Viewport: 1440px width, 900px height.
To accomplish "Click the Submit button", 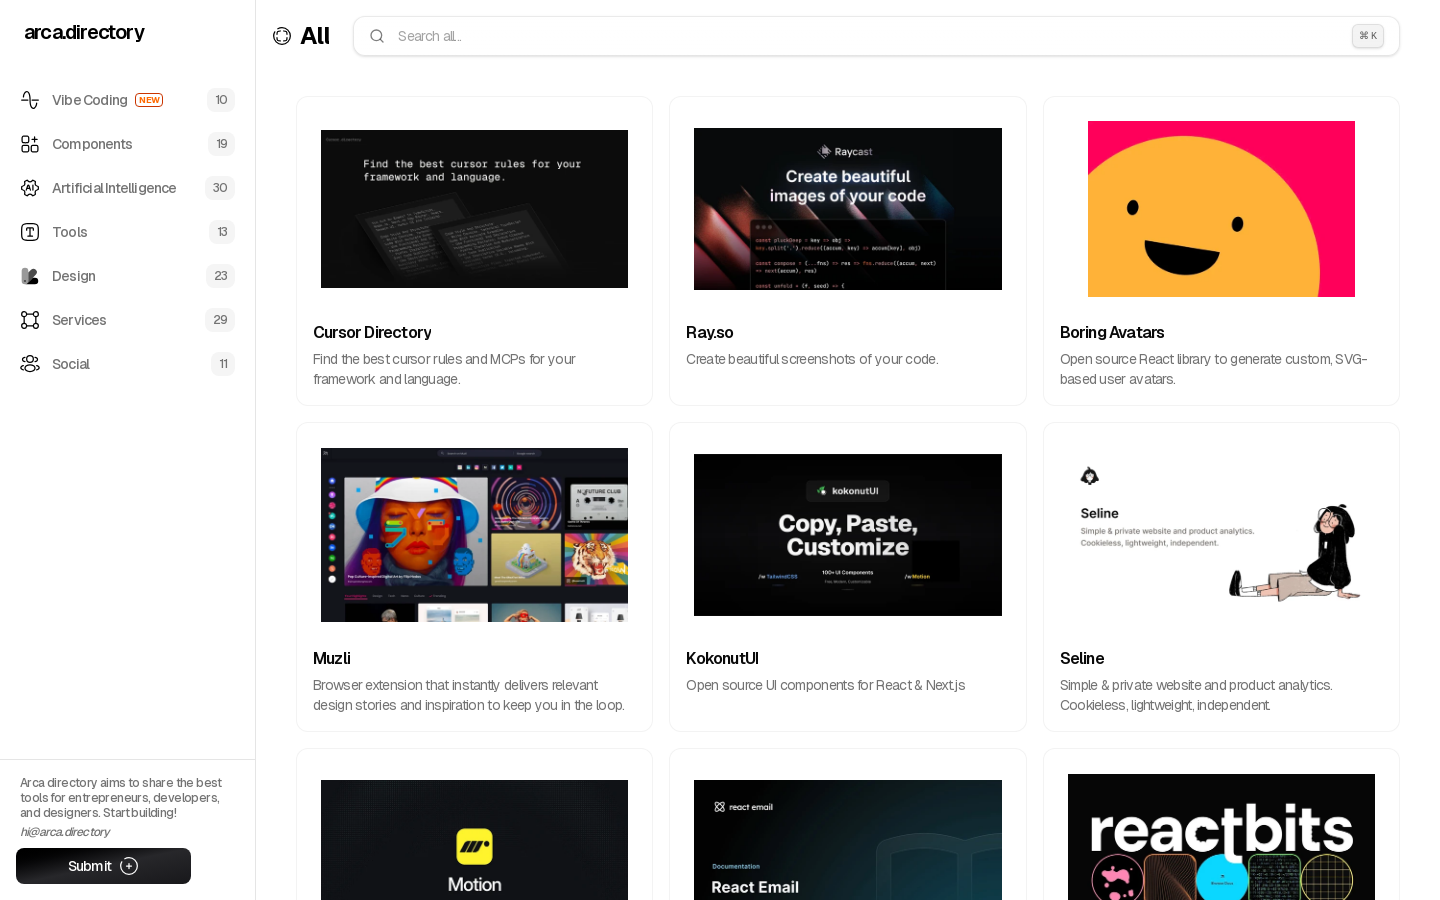I will pos(103,866).
